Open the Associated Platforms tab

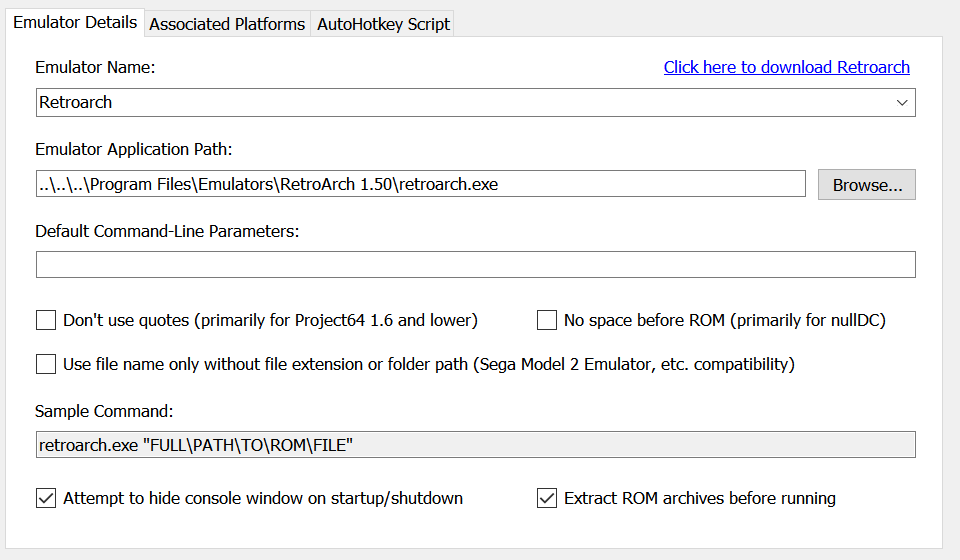coord(227,24)
